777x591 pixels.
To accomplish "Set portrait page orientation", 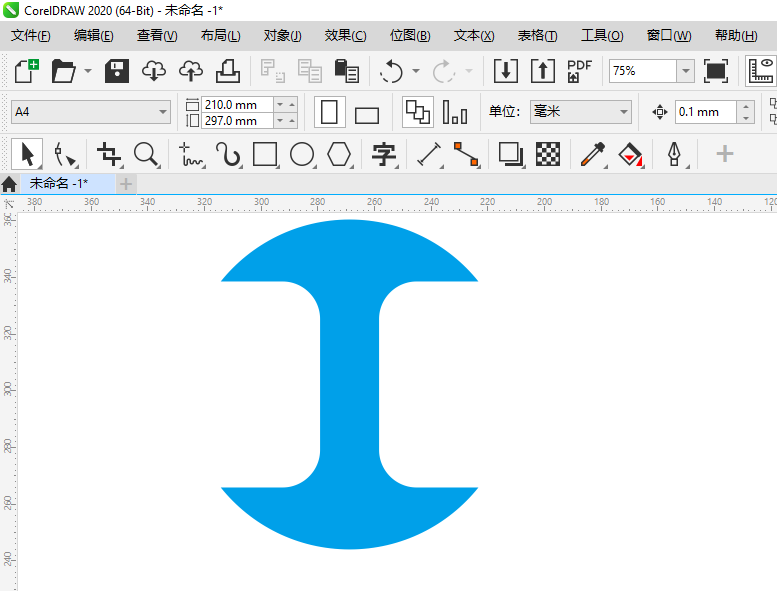I will point(330,112).
